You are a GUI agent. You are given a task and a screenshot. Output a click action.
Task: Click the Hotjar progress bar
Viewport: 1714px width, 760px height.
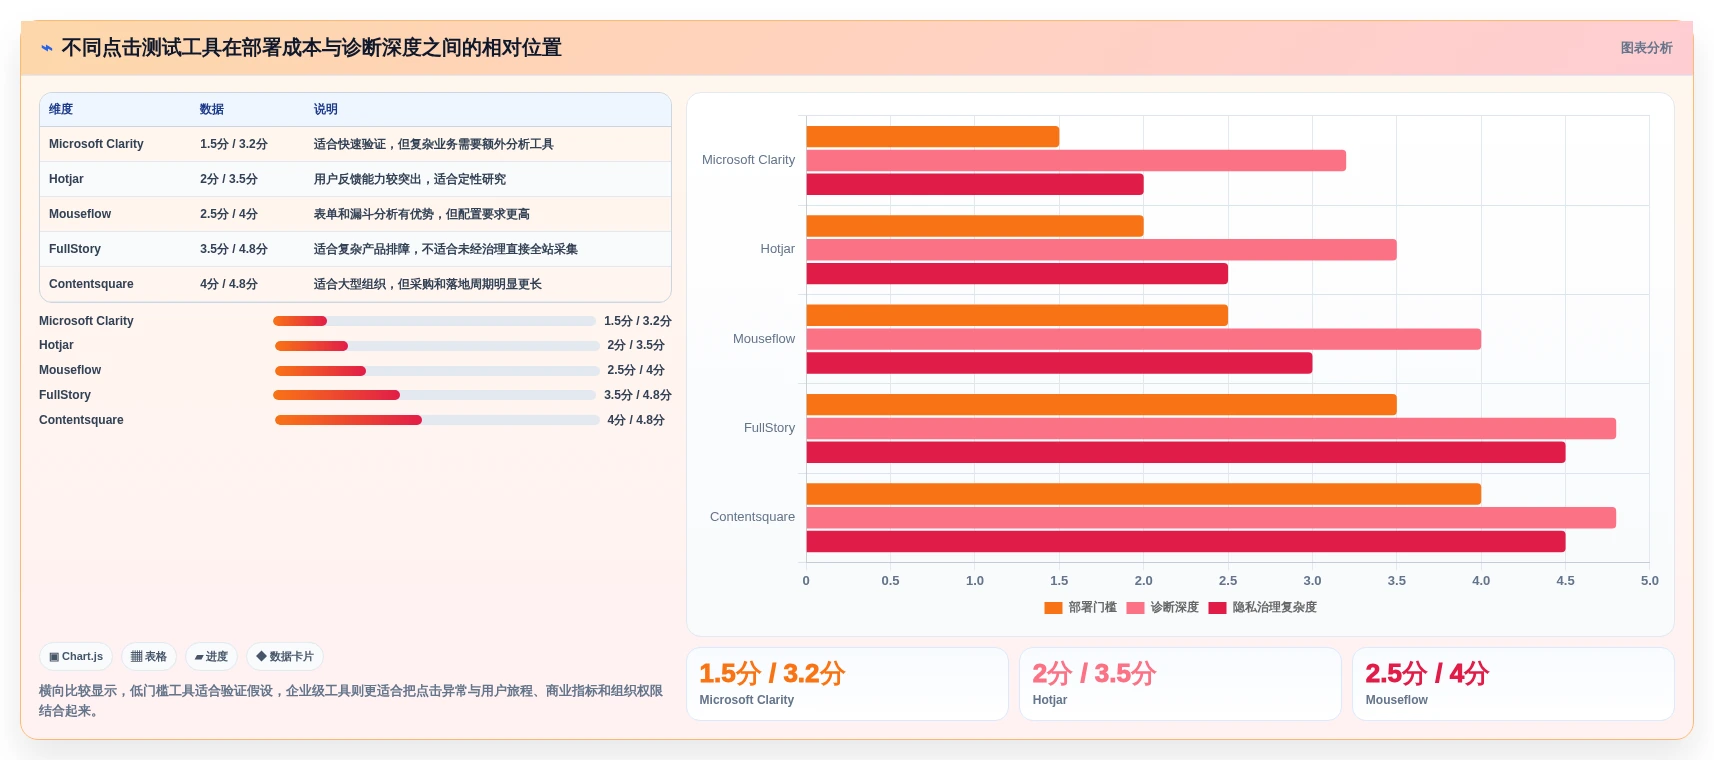click(437, 346)
